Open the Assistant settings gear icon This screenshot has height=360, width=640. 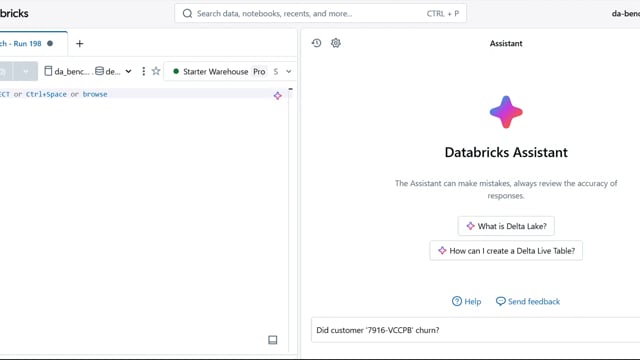336,43
